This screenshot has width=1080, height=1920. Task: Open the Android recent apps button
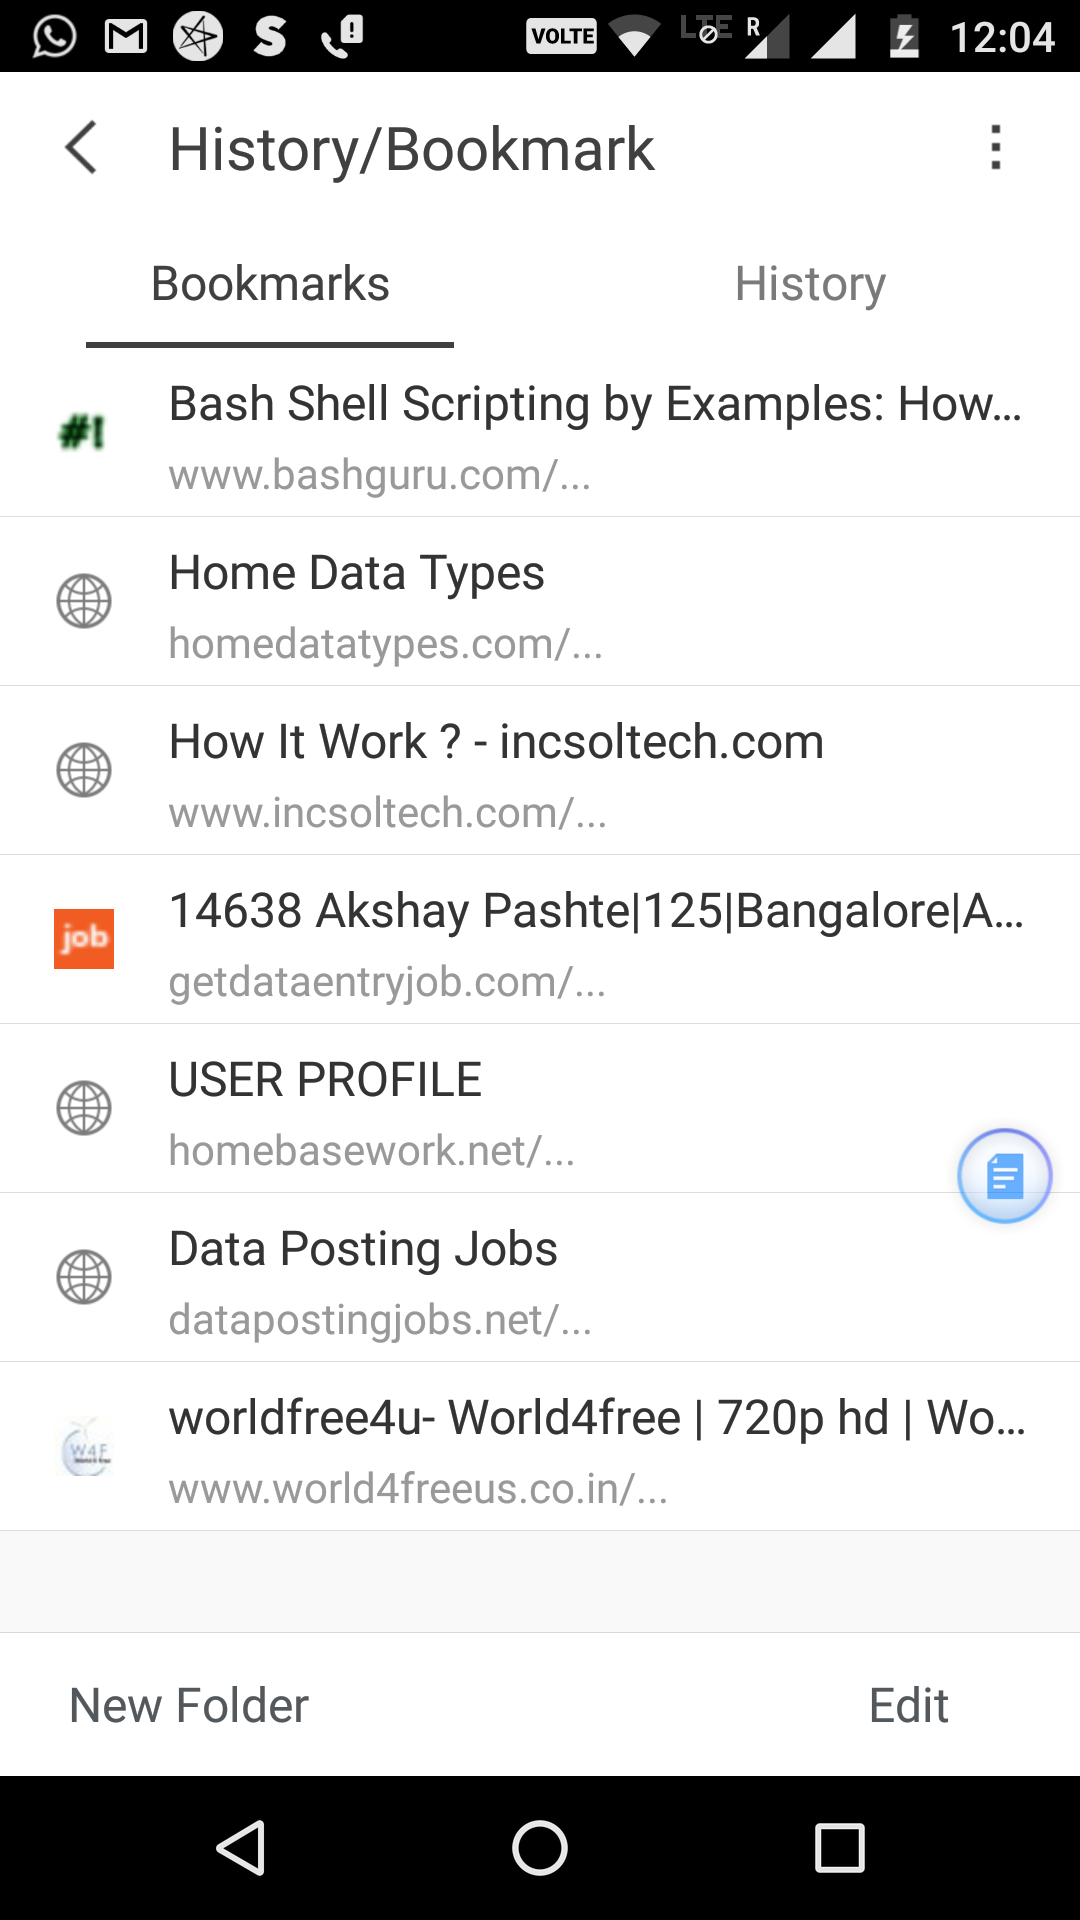(x=839, y=1847)
